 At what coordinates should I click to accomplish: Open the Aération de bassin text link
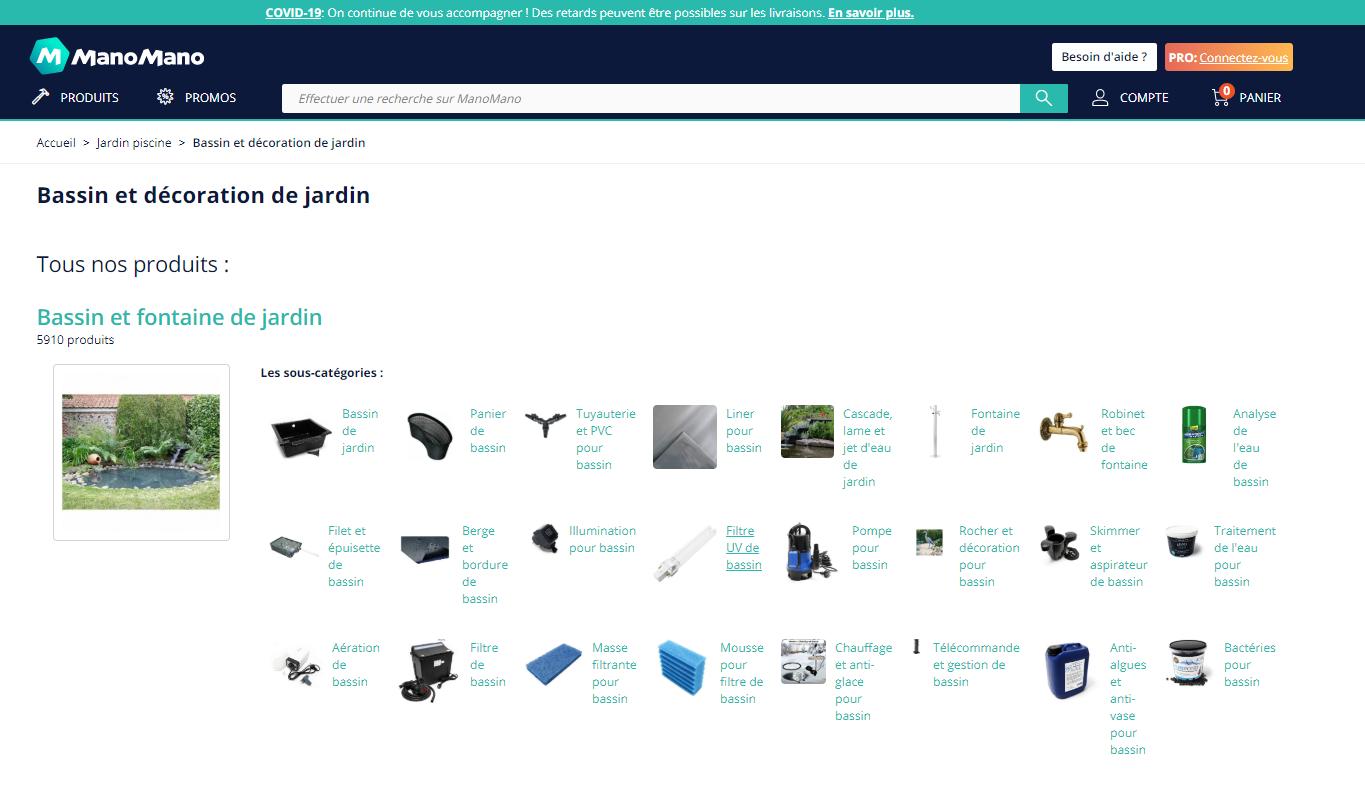click(355, 665)
